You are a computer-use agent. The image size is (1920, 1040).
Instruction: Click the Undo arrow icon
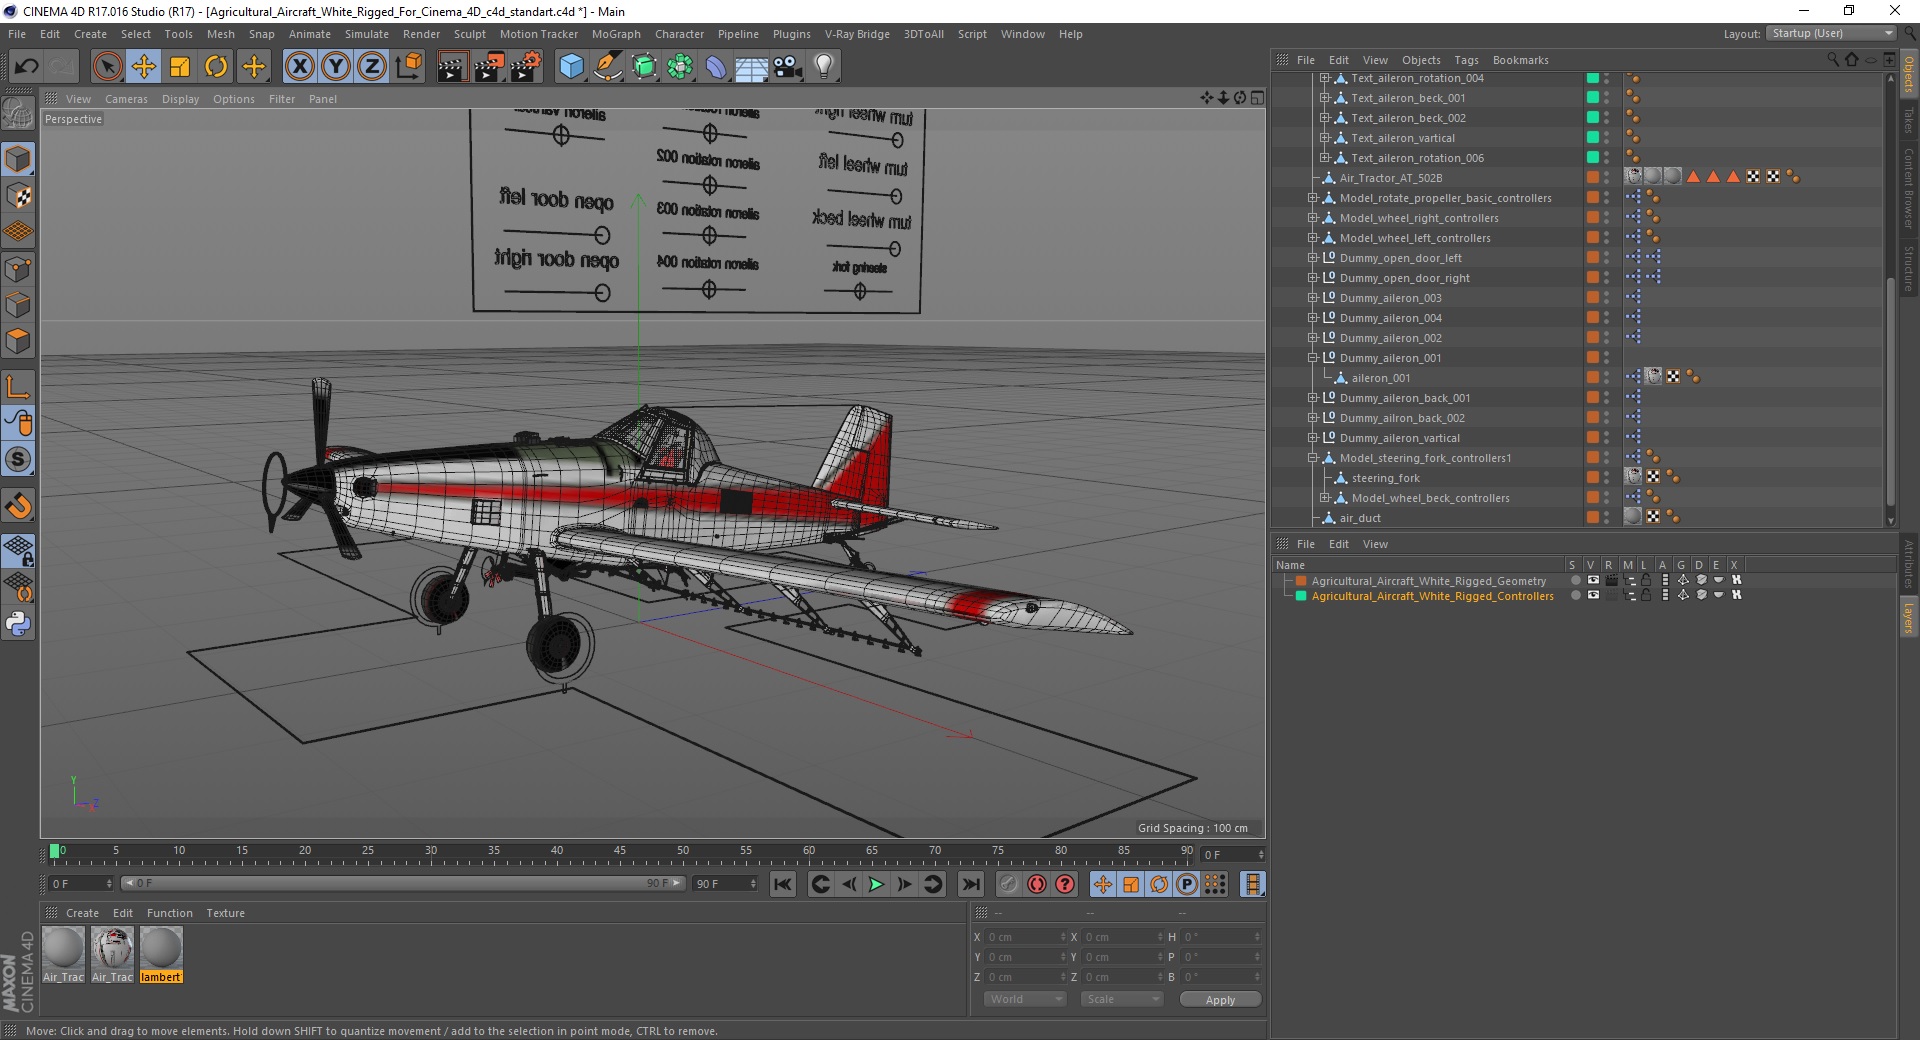[27, 67]
